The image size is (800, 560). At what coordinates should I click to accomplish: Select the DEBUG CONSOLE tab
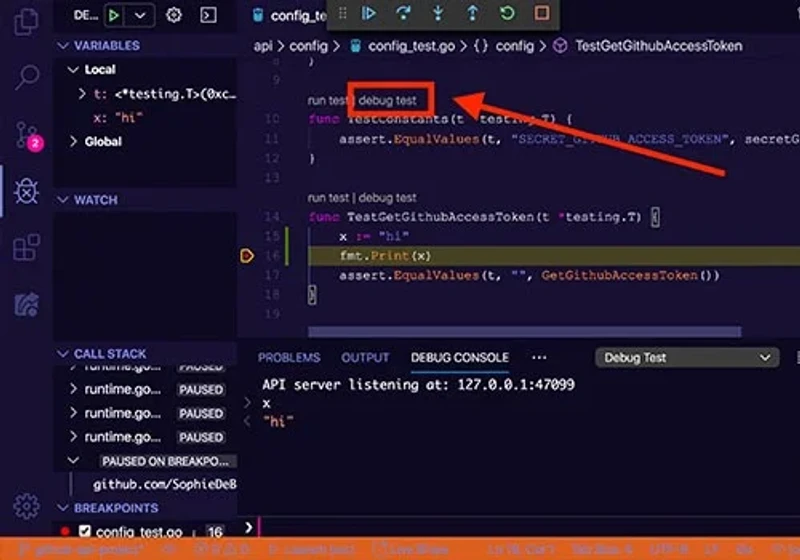coord(460,358)
